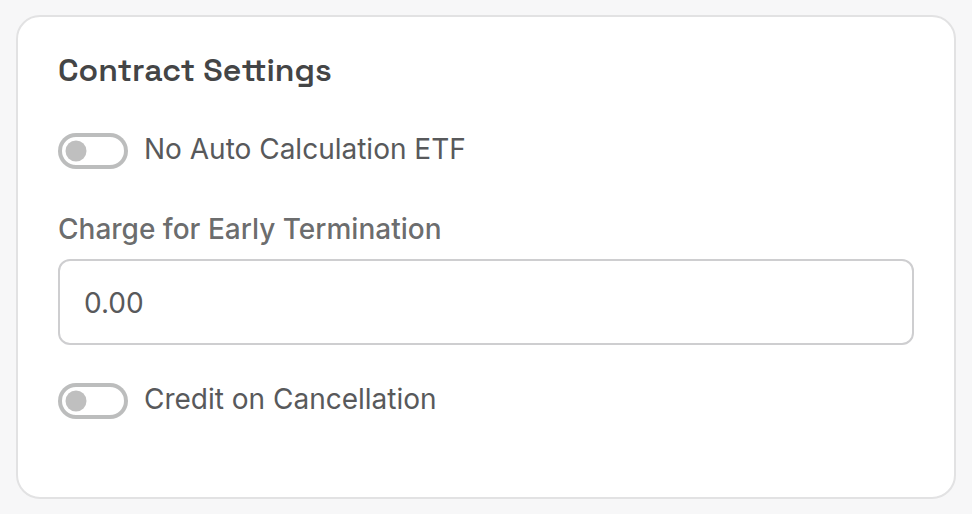
Task: Focus the early termination charge input's empty area
Action: click(x=527, y=302)
